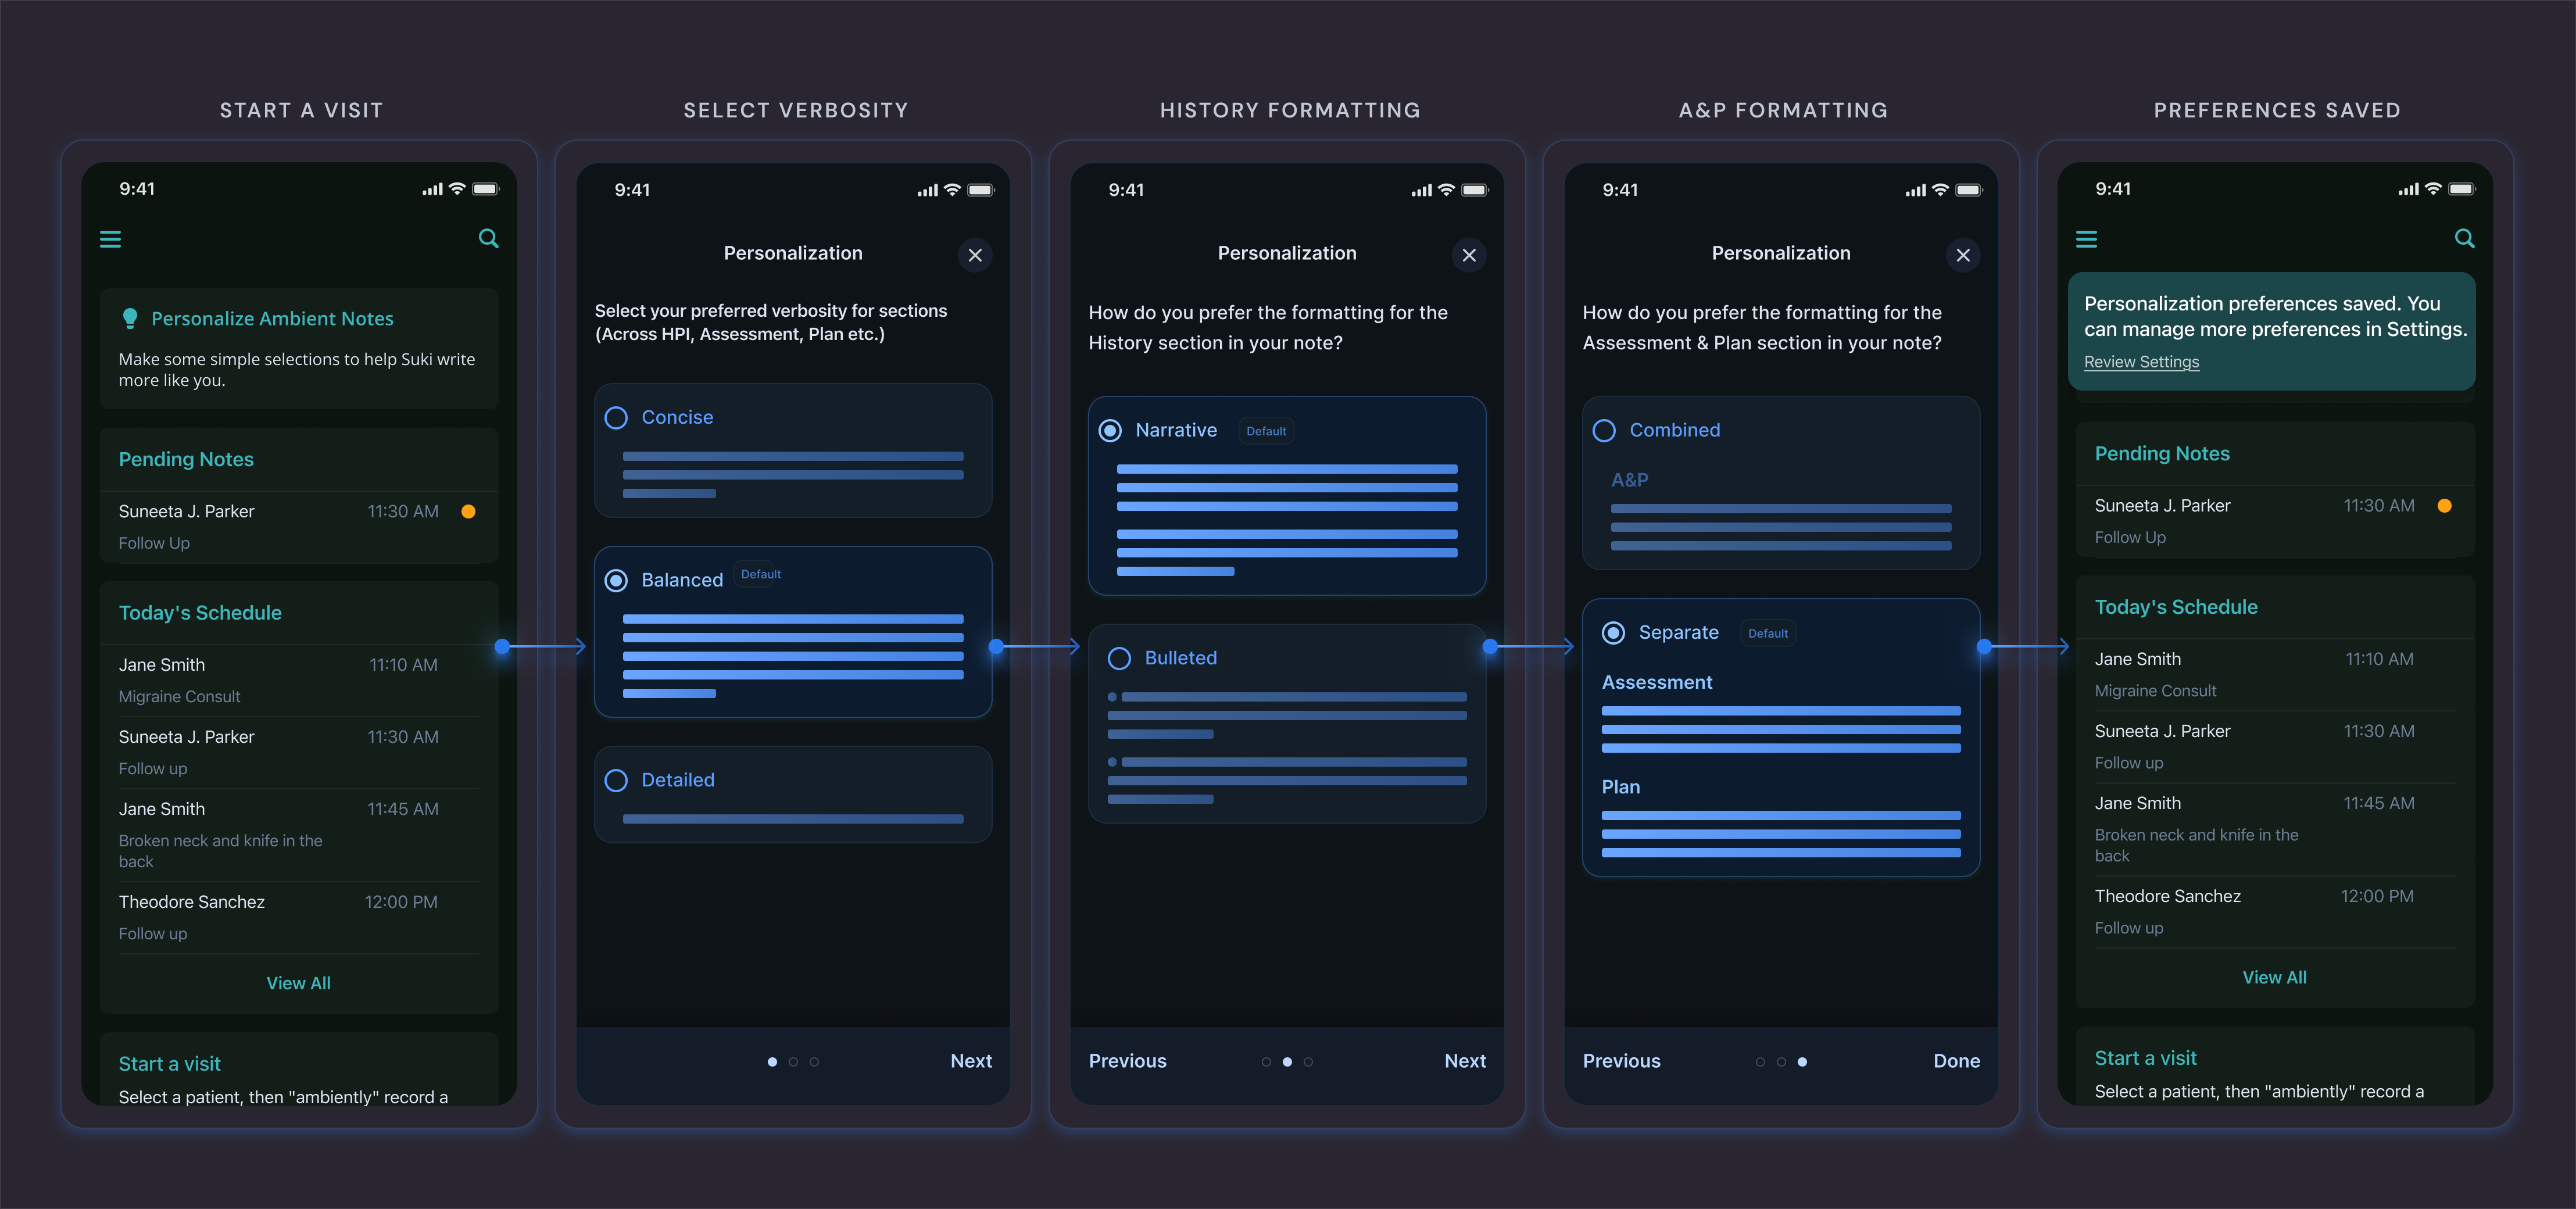The width and height of the screenshot is (2576, 1209).
Task: Click second page dot on History Formatting screen
Action: pyautogui.click(x=1287, y=1062)
